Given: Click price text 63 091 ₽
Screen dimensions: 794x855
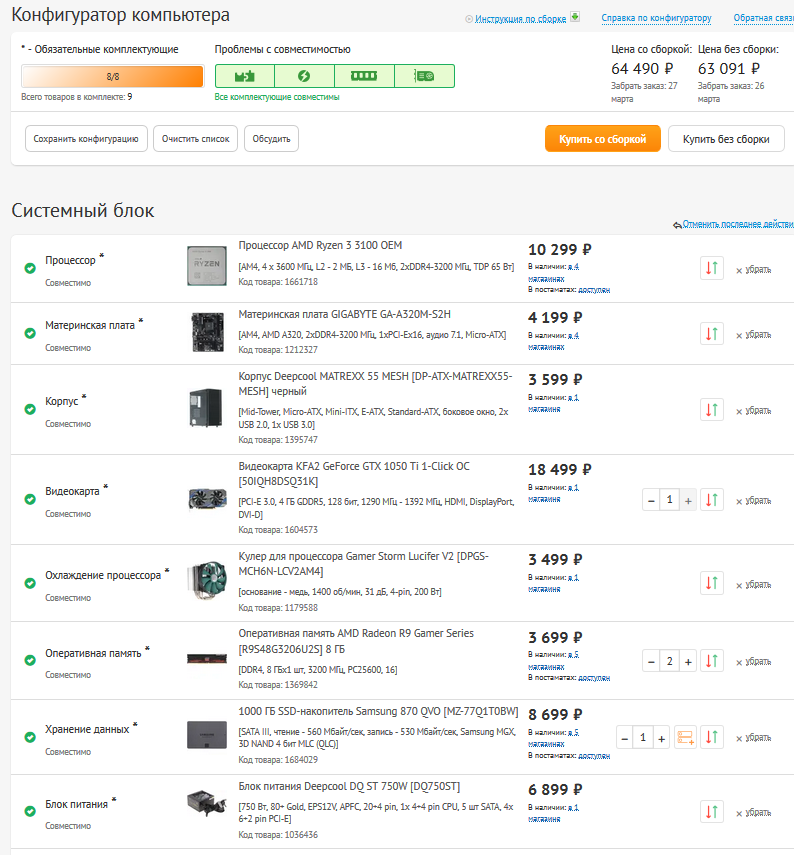Looking at the screenshot, I should point(729,69).
